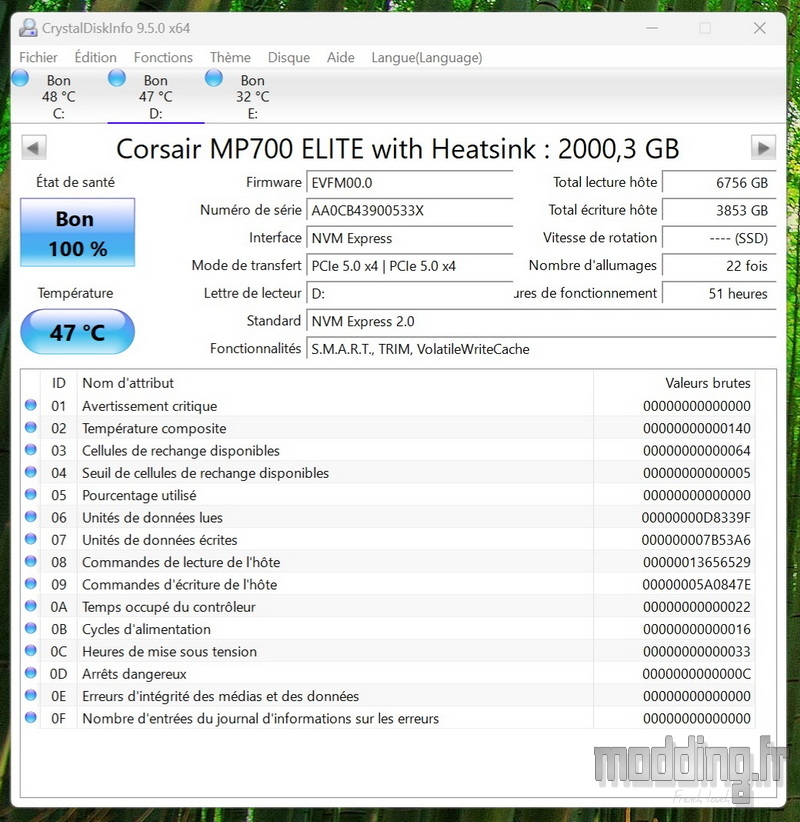
Task: Click status dot for Pourcentage utilisé
Action: [31, 494]
